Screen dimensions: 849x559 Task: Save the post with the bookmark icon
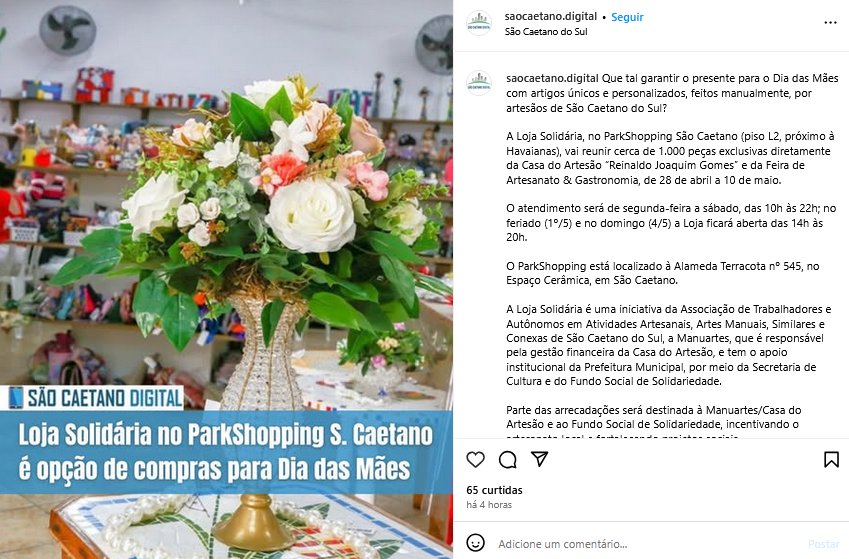[x=831, y=459]
